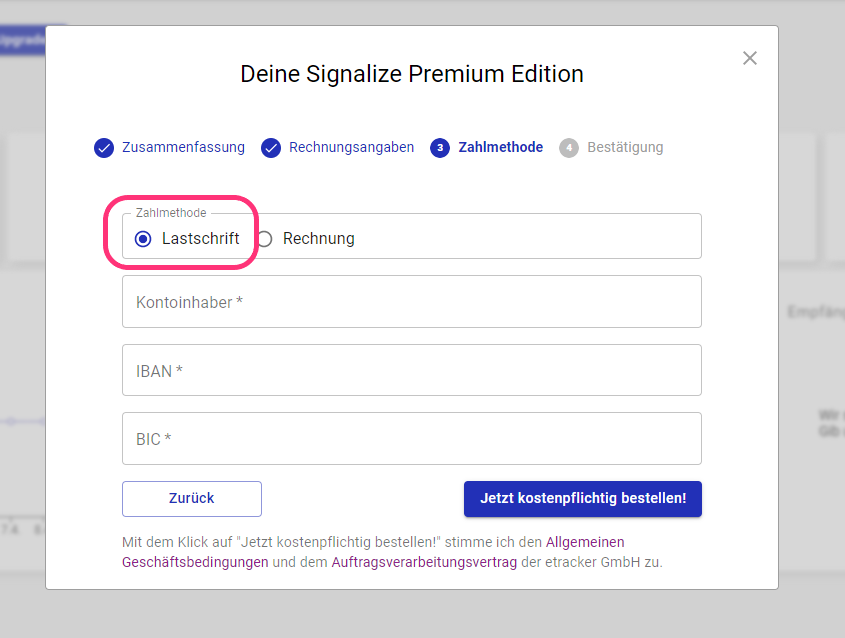The height and width of the screenshot is (638, 845).
Task: Click the Rechnungsangaben checkmark step icon
Action: point(271,148)
